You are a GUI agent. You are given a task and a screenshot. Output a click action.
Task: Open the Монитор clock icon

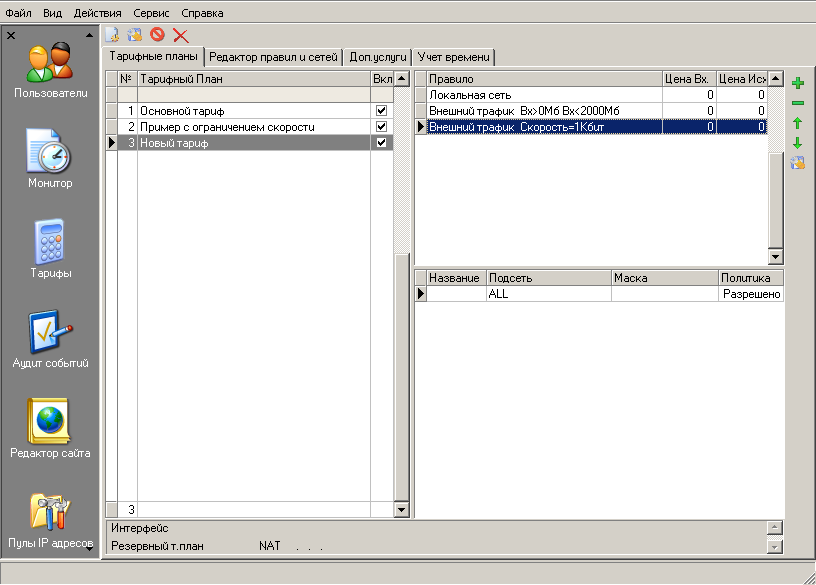(x=50, y=152)
